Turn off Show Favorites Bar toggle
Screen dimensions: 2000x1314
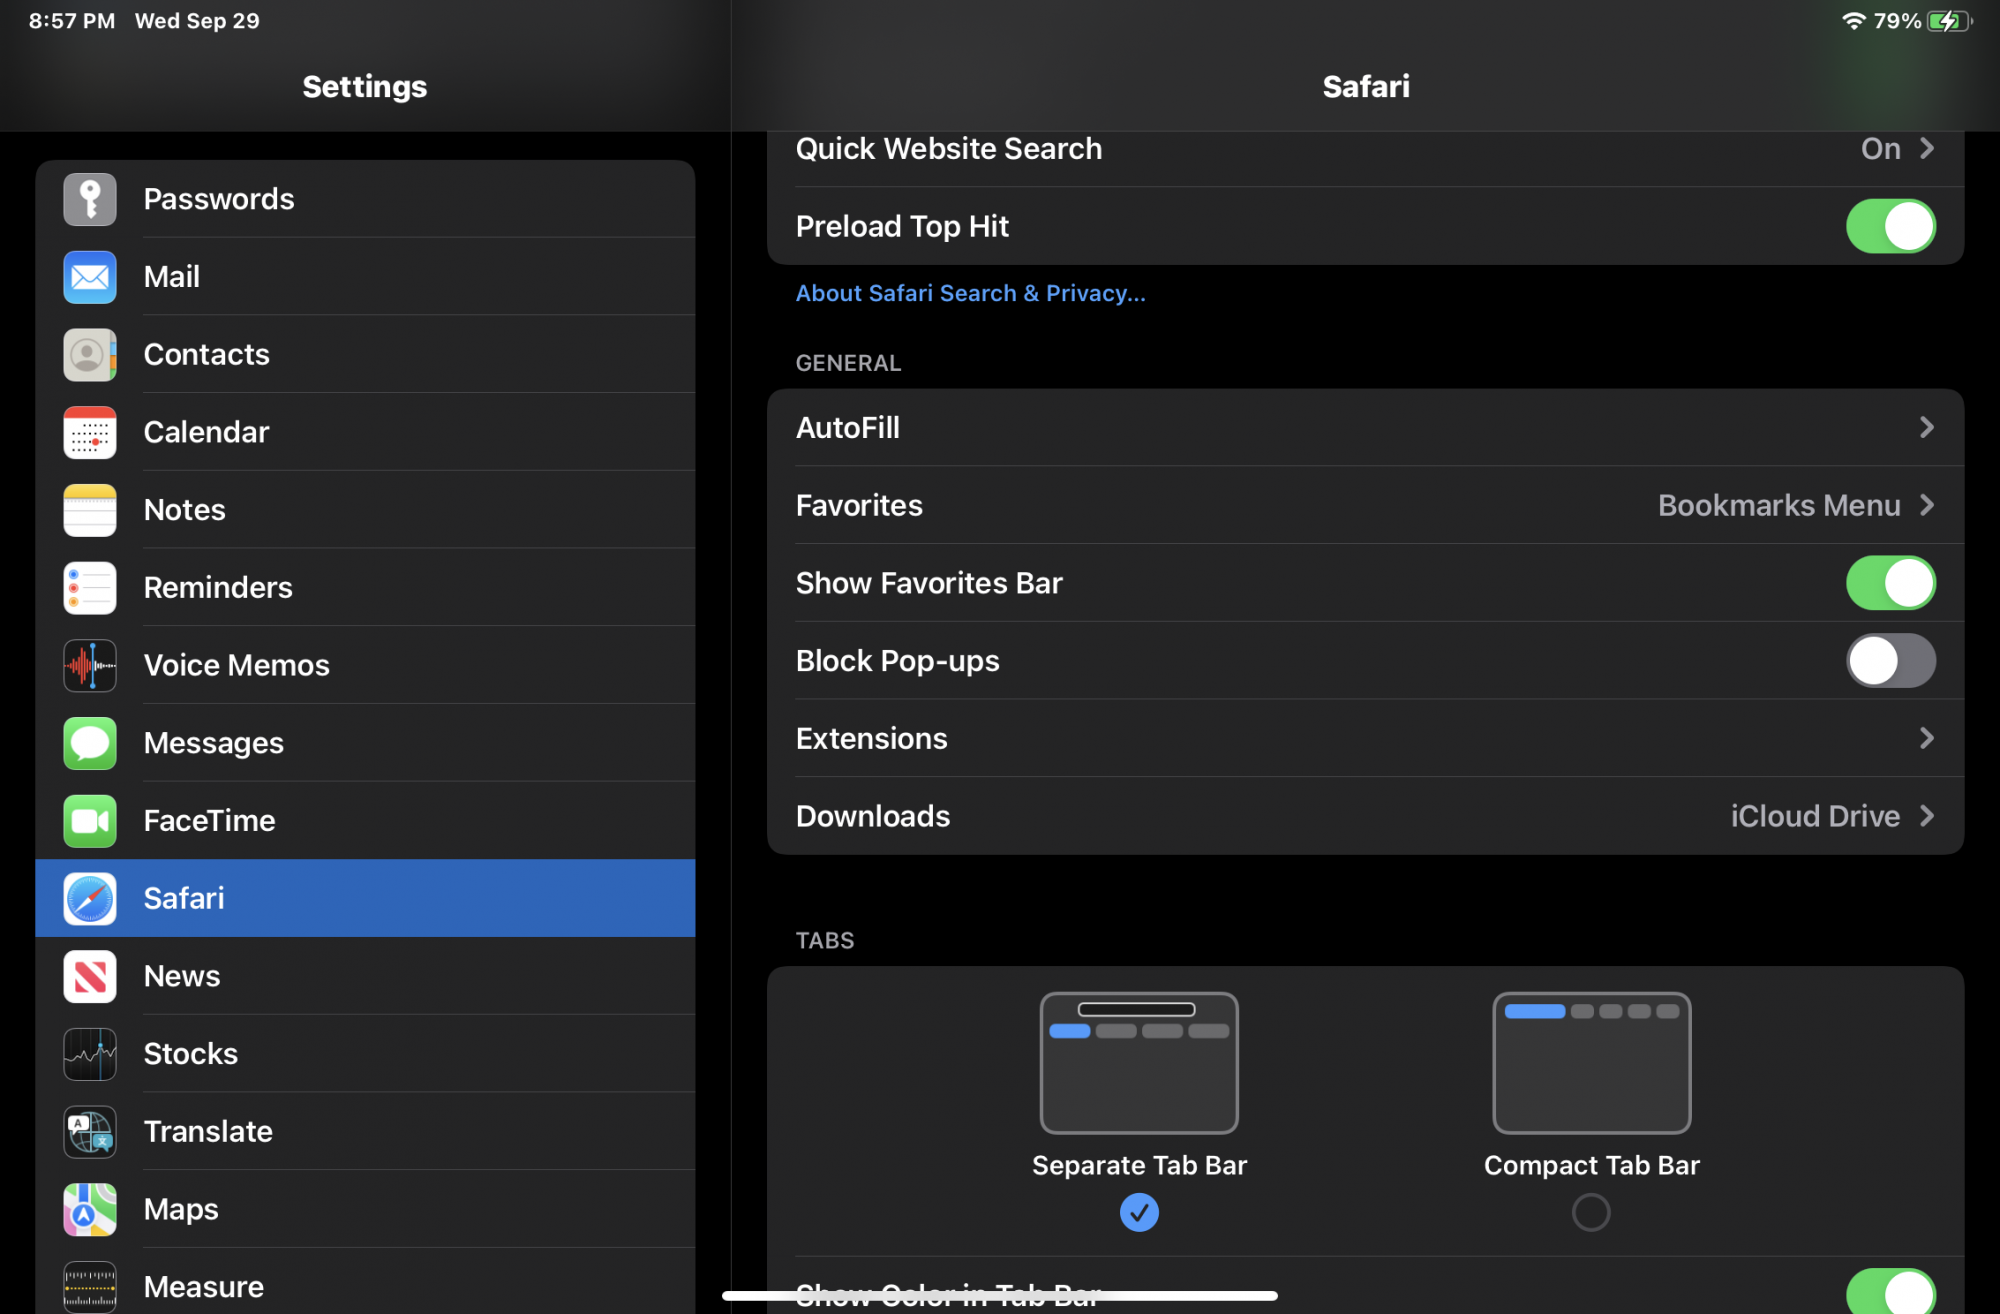pos(1889,583)
